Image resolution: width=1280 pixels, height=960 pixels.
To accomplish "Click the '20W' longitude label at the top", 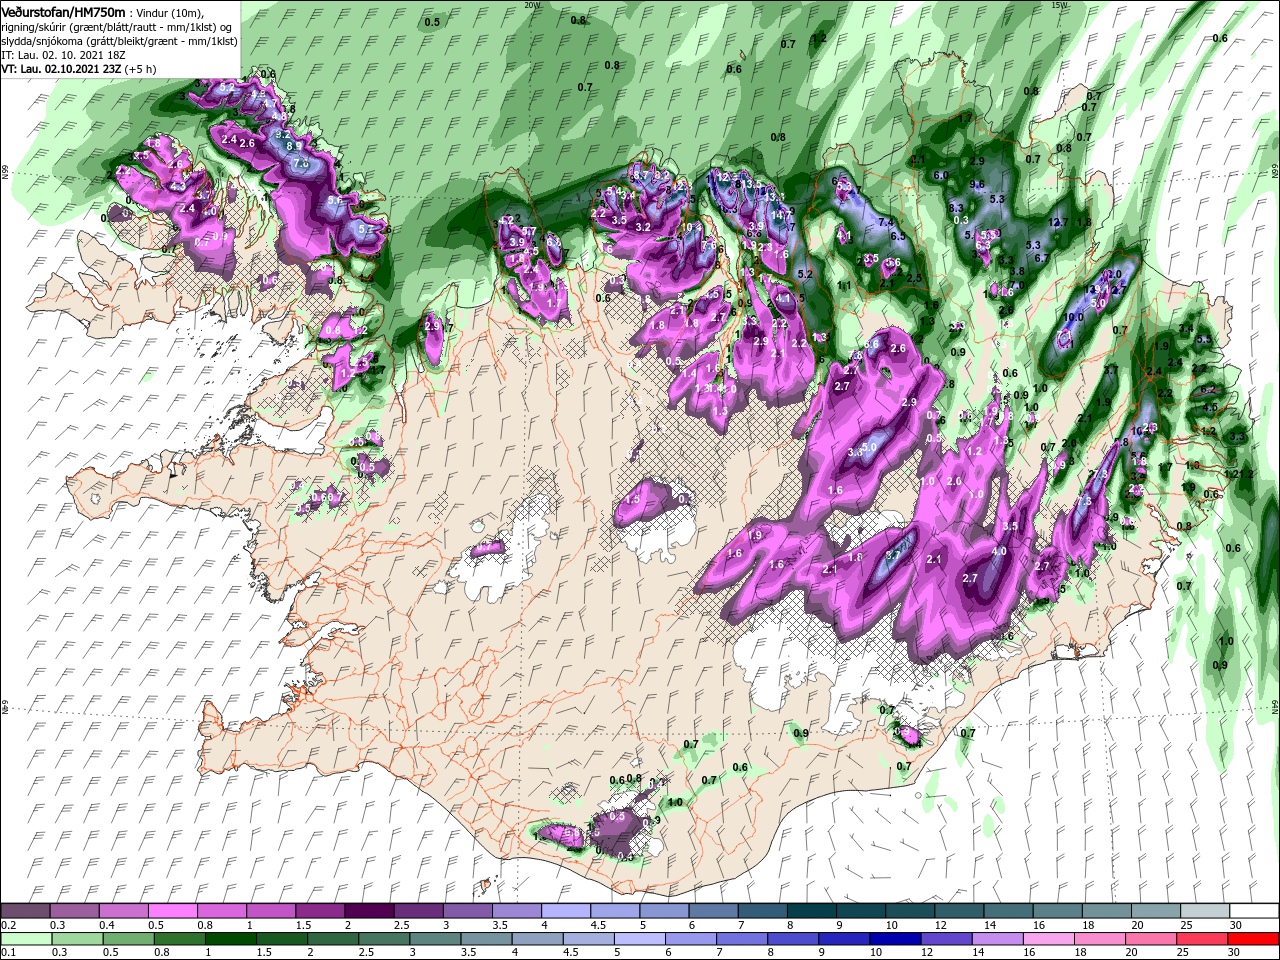I will coord(532,5).
